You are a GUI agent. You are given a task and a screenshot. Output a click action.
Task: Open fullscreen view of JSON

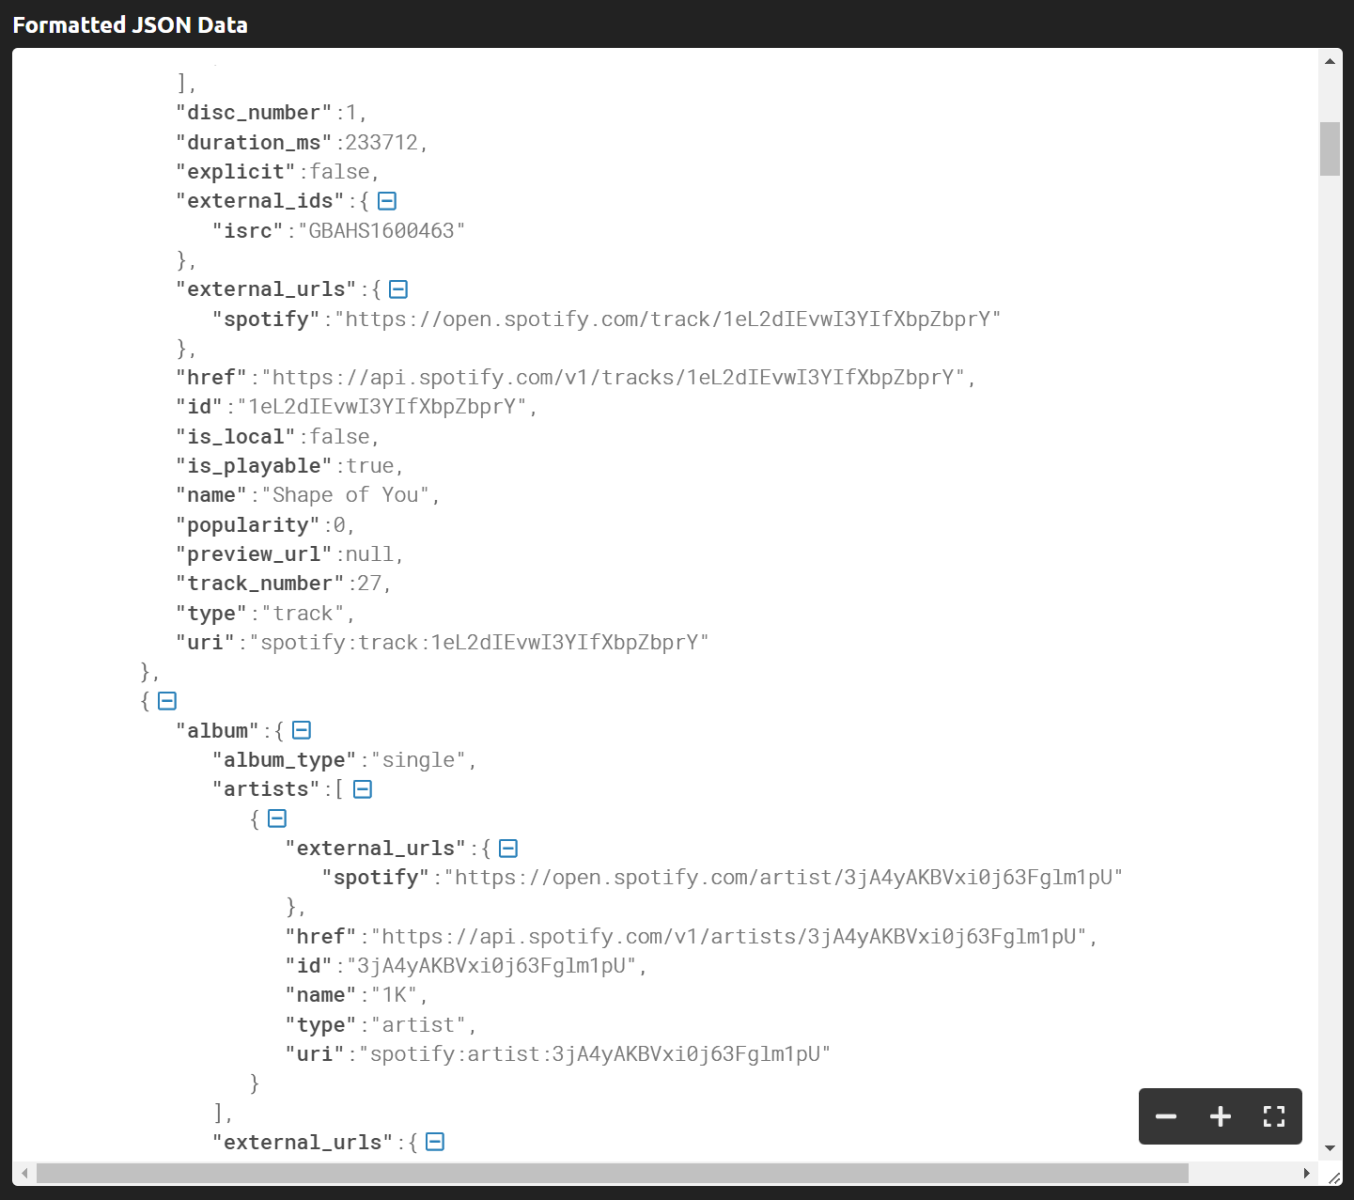click(1274, 1116)
